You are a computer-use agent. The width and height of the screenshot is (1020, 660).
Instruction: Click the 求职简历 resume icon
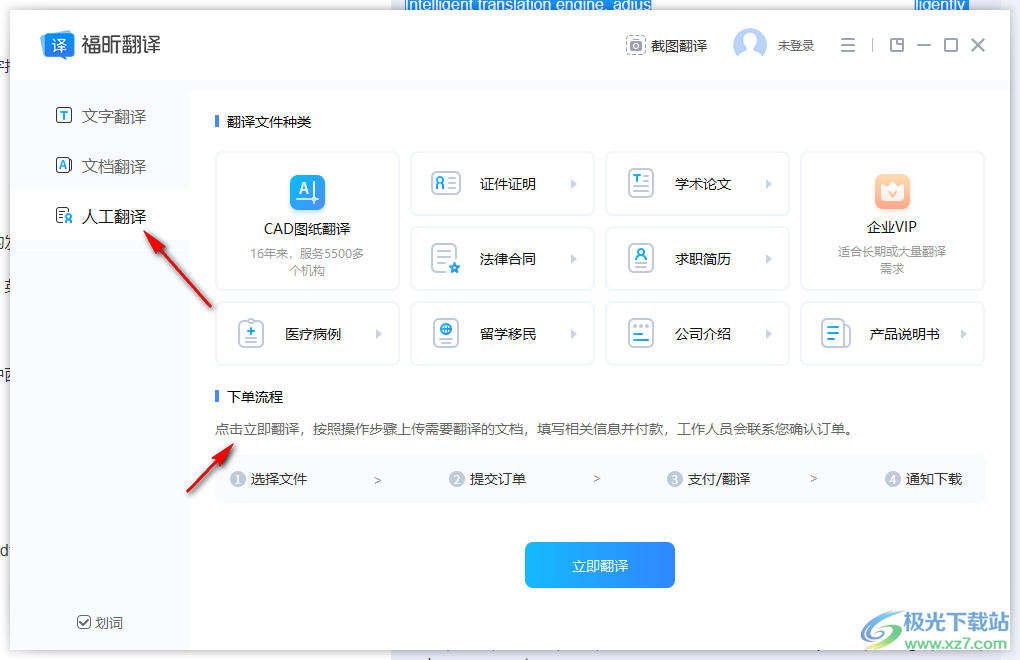pos(641,258)
